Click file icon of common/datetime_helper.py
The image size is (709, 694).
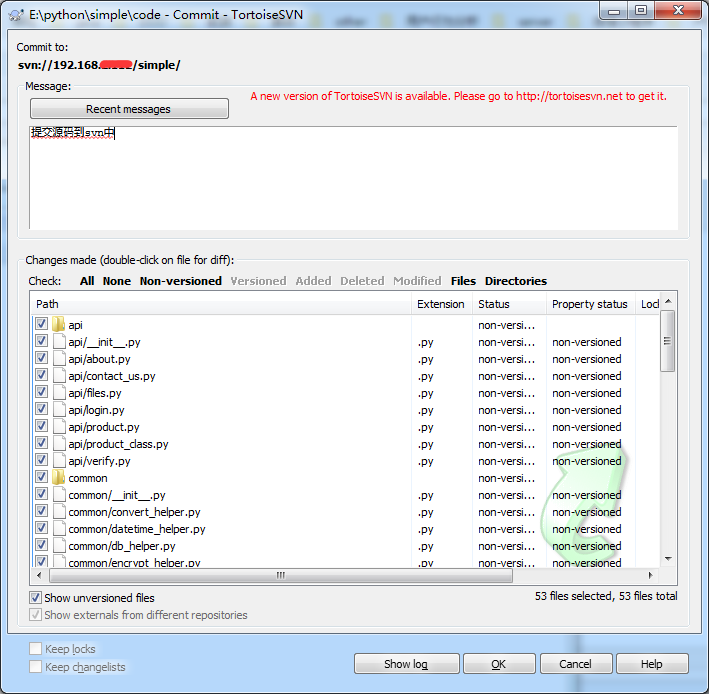59,529
